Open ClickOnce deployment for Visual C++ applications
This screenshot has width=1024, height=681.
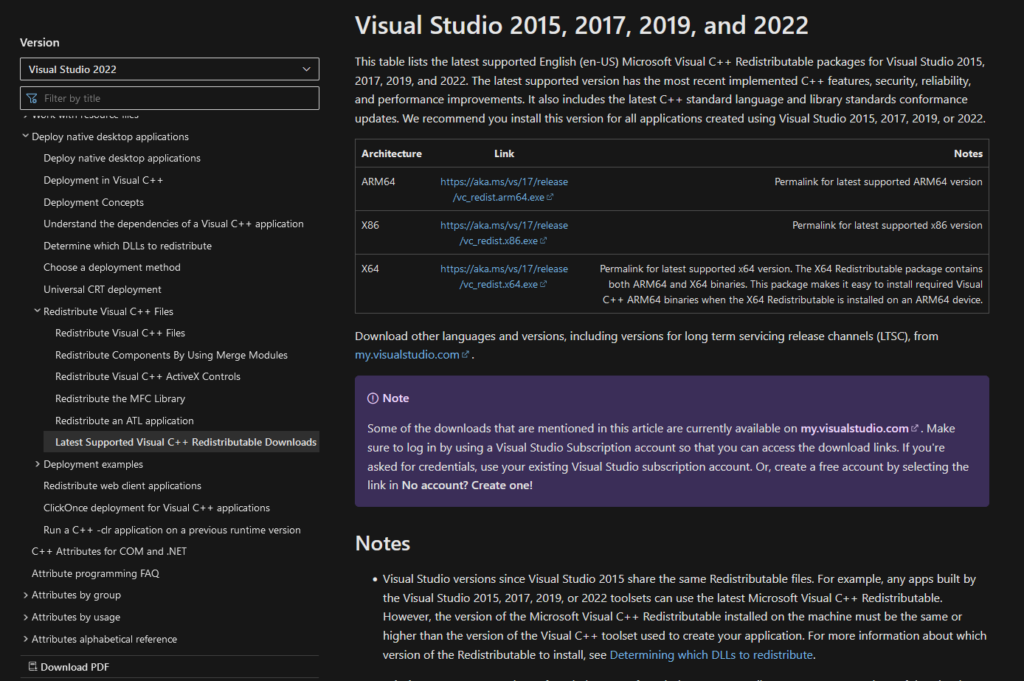coord(156,508)
